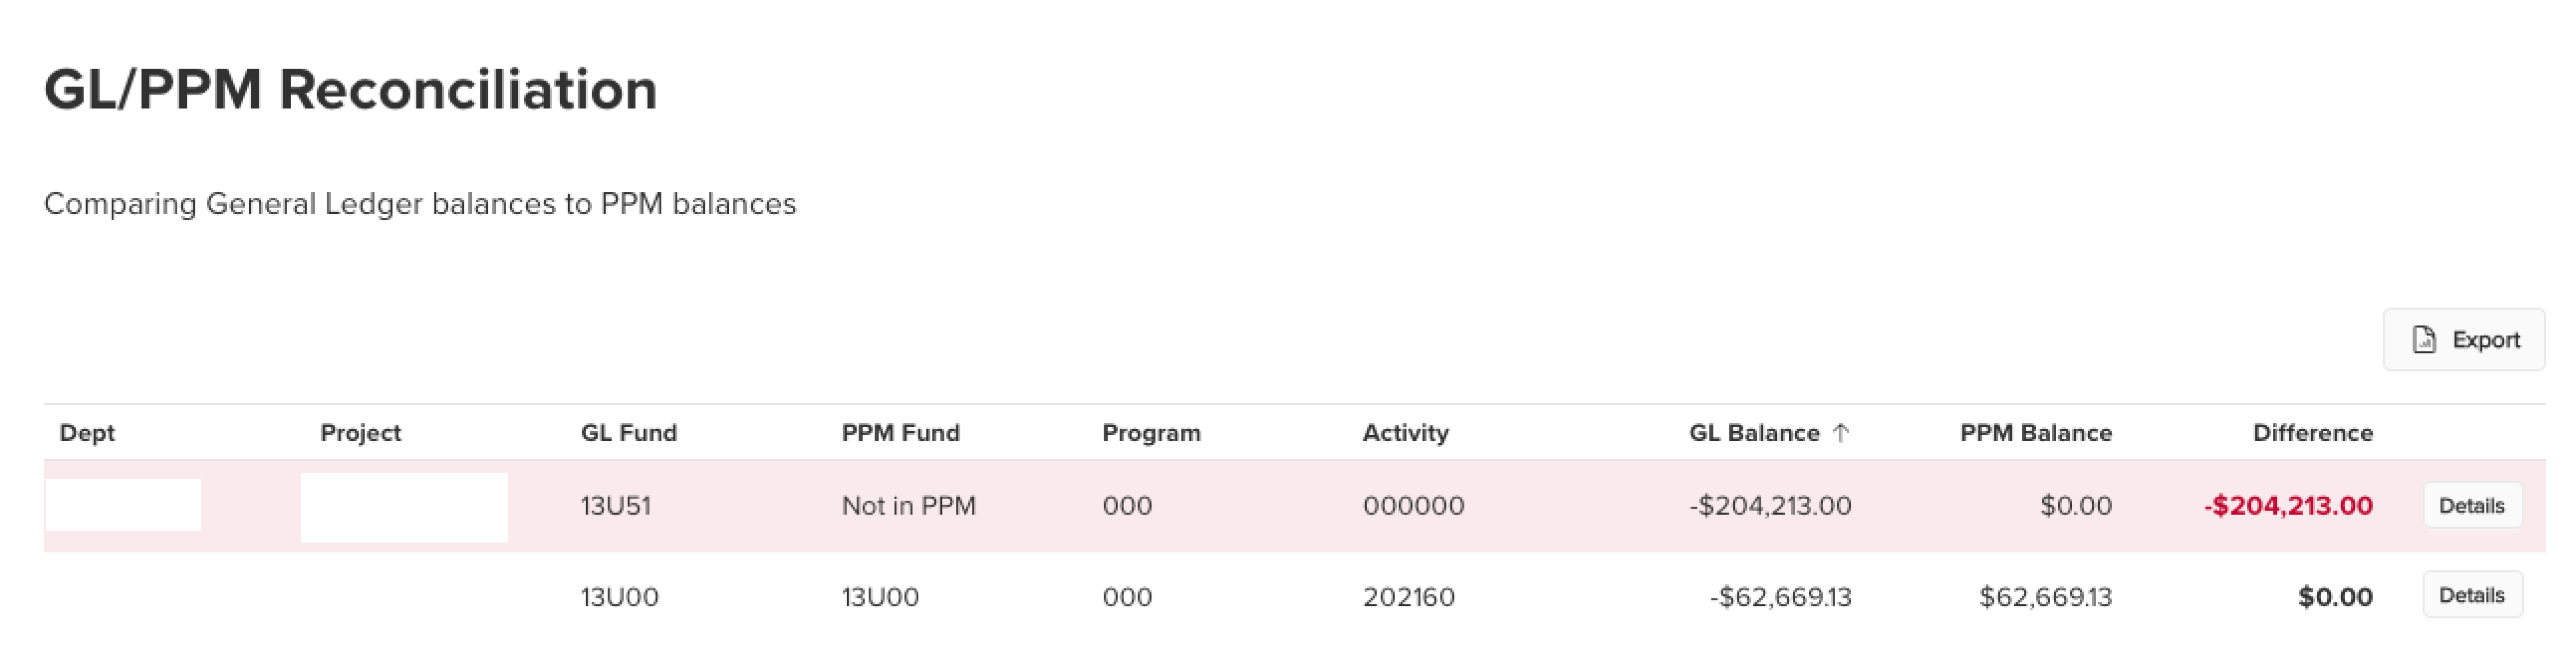Open Details for the 13U00 reconciliation row
The height and width of the screenshot is (661, 2576).
click(2471, 594)
